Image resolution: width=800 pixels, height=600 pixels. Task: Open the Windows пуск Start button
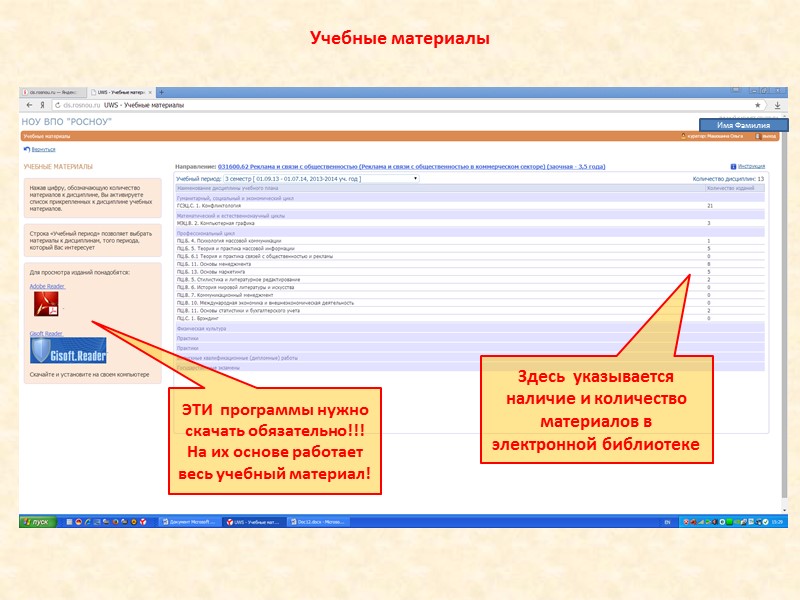[38, 521]
